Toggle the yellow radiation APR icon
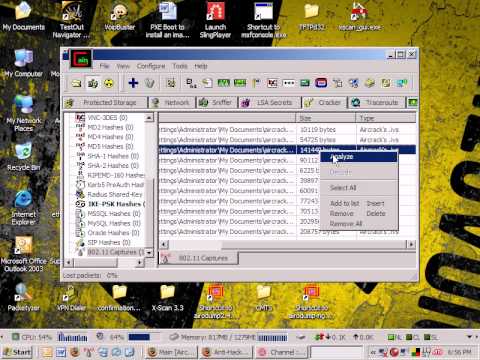 pyautogui.click(x=109, y=83)
